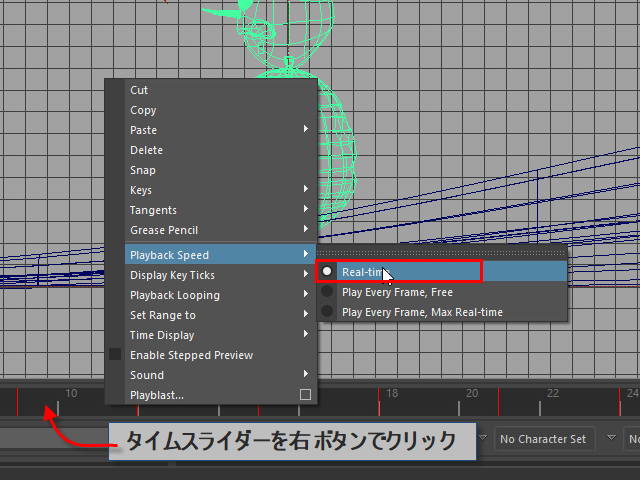Image resolution: width=640 pixels, height=480 pixels.
Task: Choose Play Every Frame, Free
Action: pos(397,292)
